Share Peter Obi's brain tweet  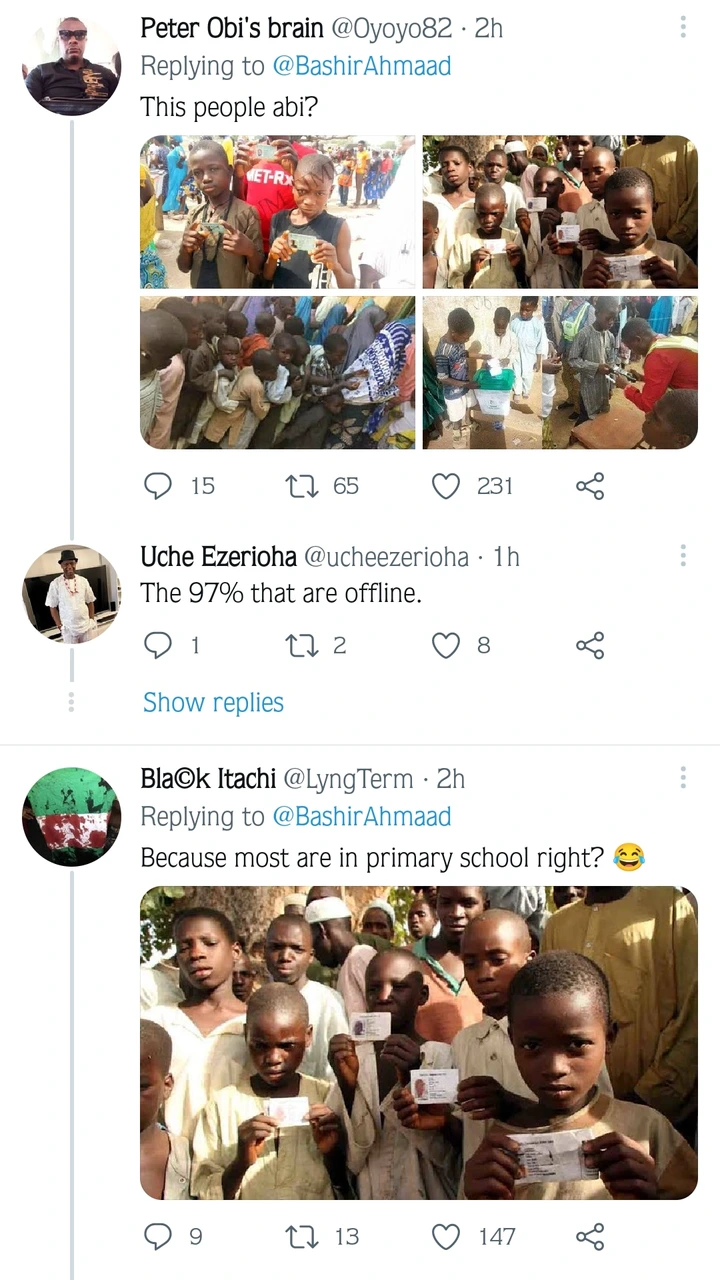point(590,486)
